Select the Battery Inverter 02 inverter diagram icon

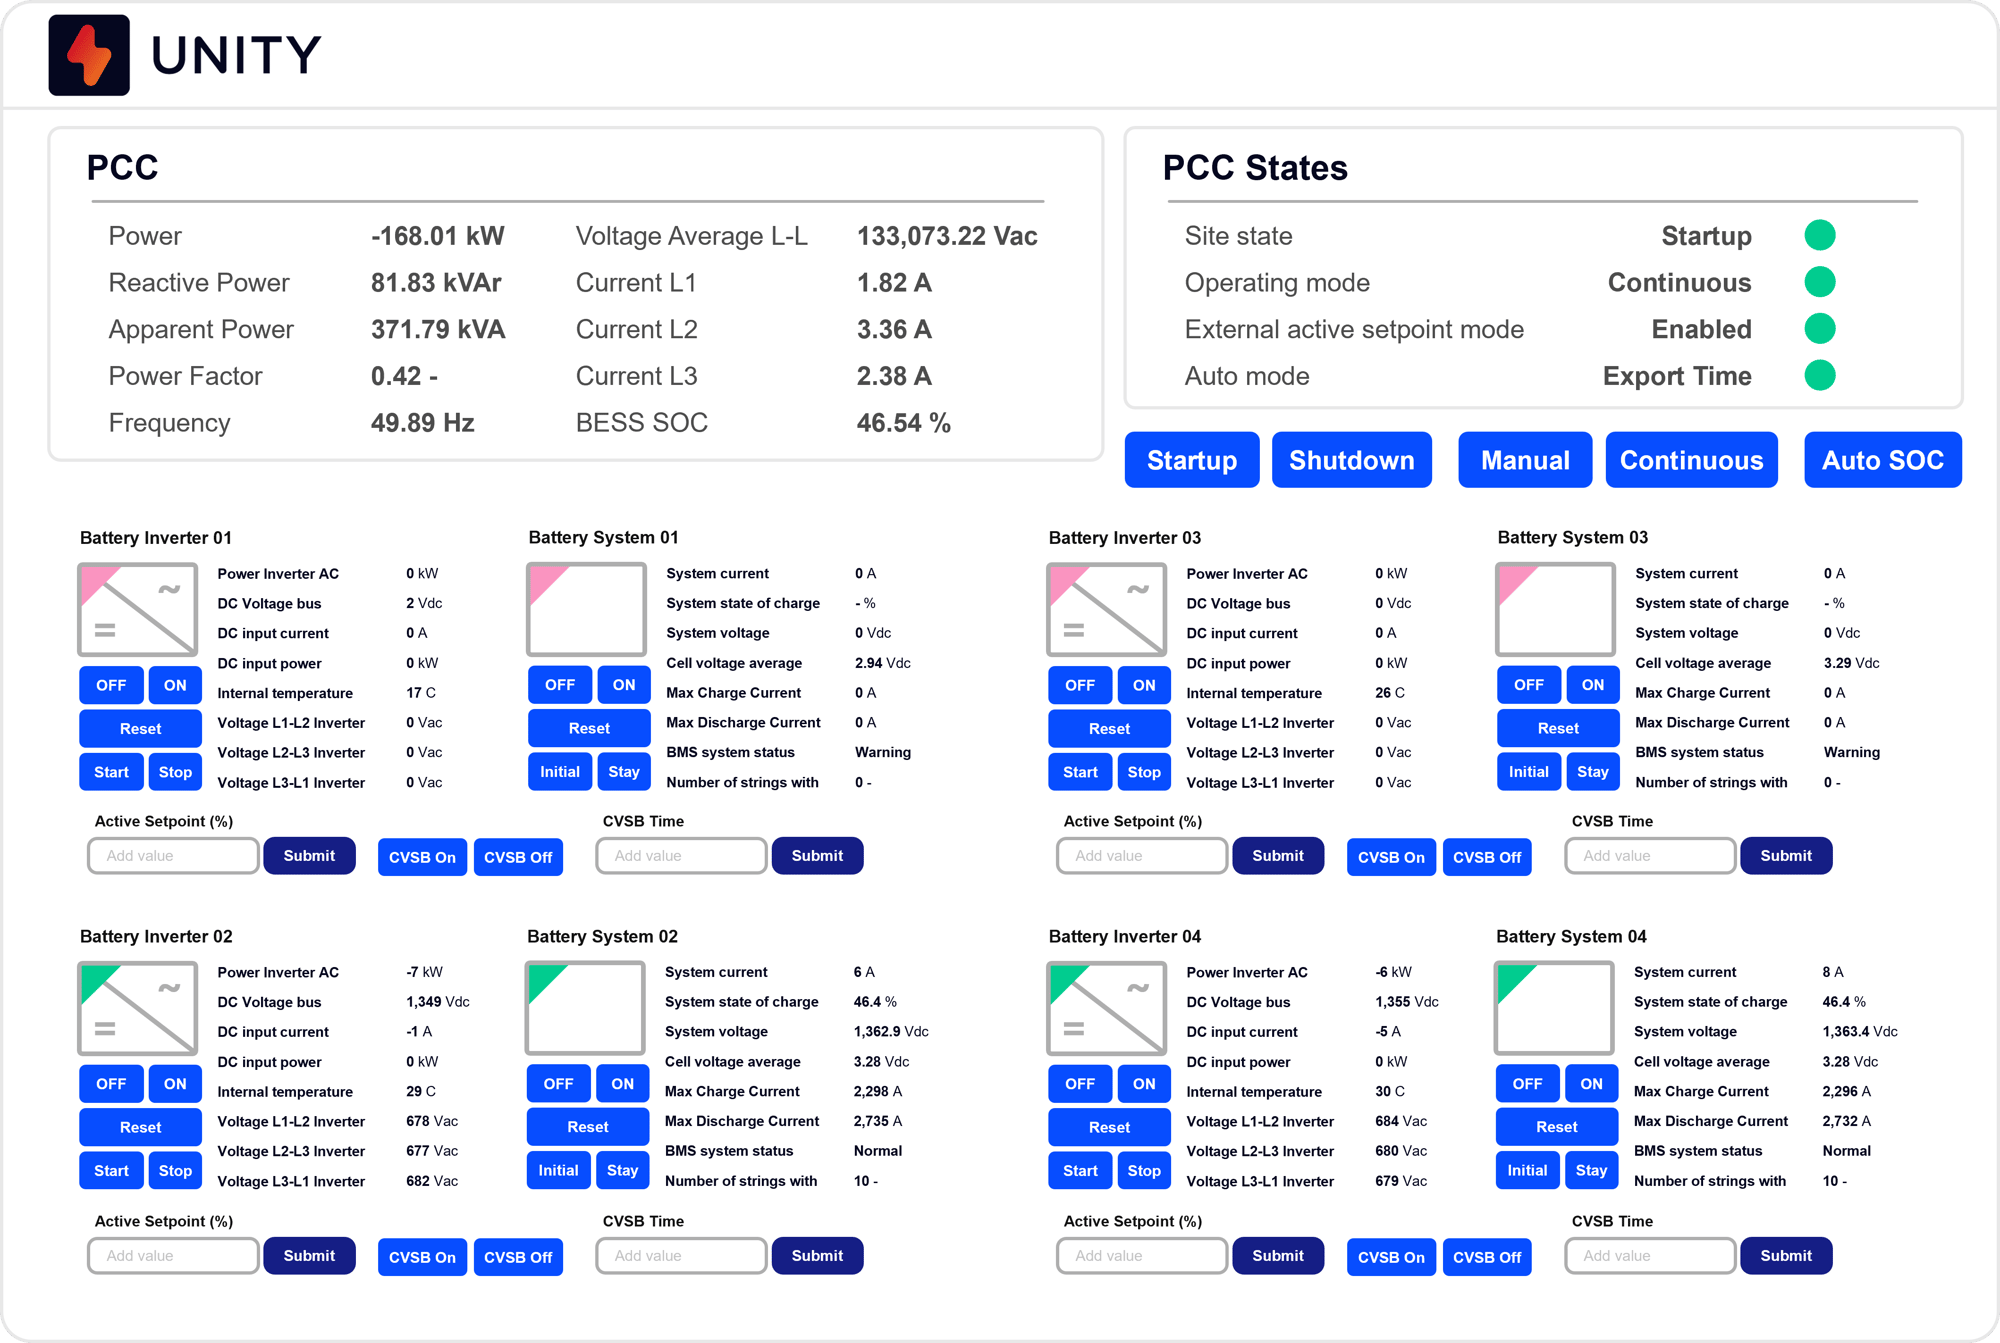[138, 1008]
